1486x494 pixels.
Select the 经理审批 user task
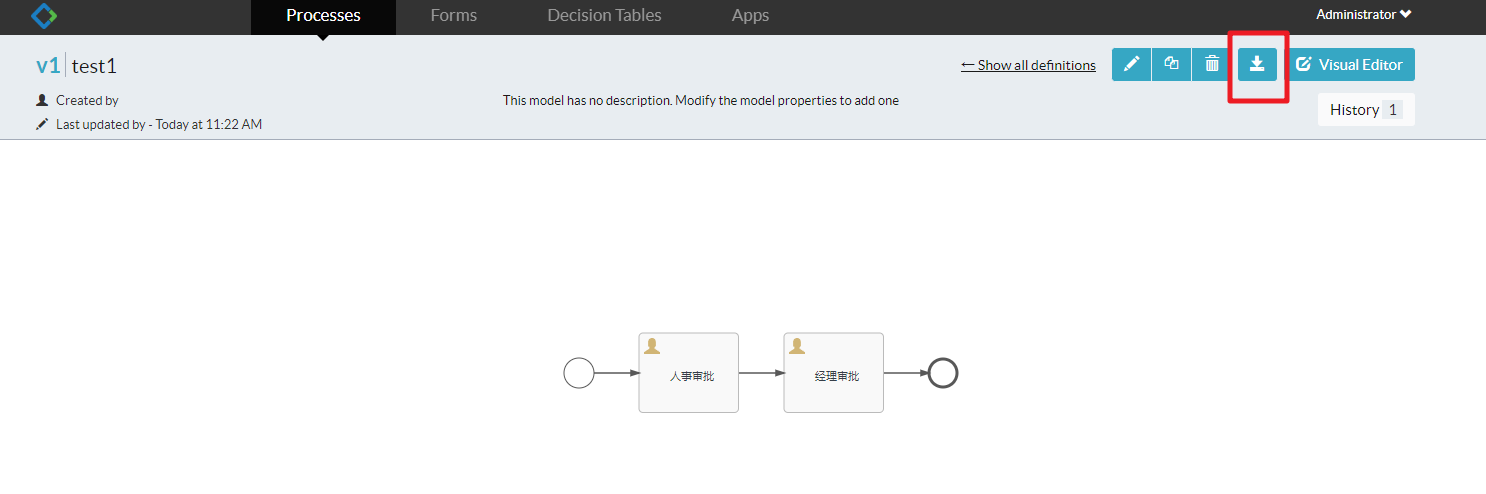click(x=834, y=372)
